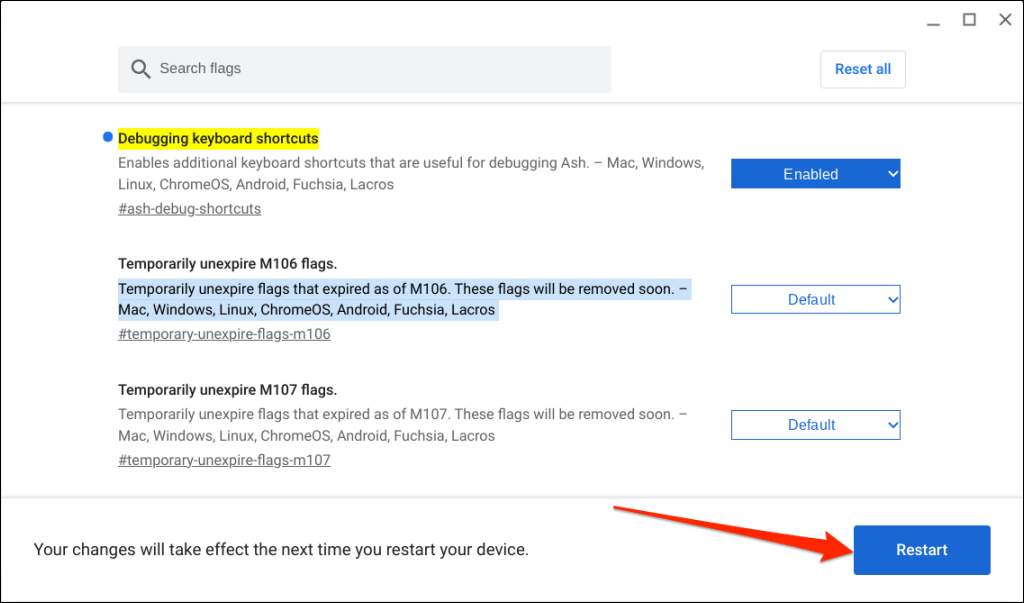Open the #ash-debug-shortcuts anchor link
Viewport: 1024px width, 603px height.
189,209
